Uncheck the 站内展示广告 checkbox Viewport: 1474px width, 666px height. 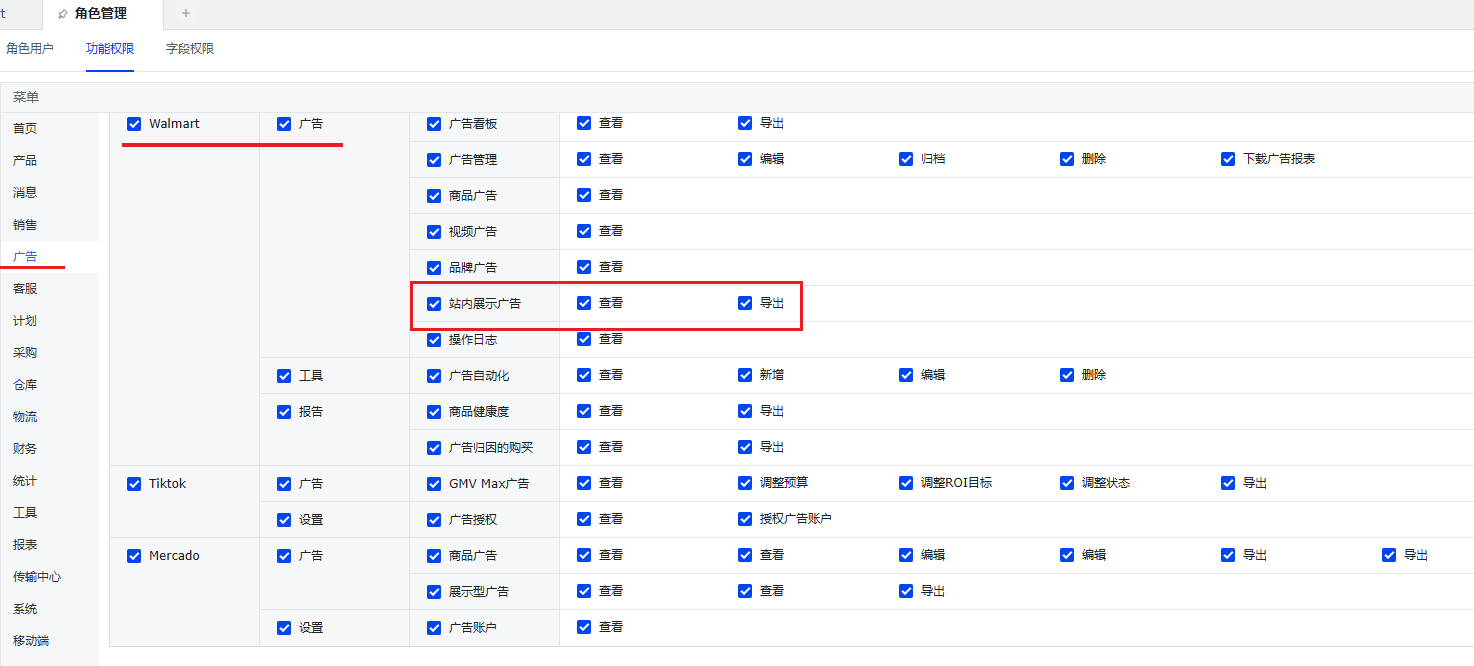(434, 304)
